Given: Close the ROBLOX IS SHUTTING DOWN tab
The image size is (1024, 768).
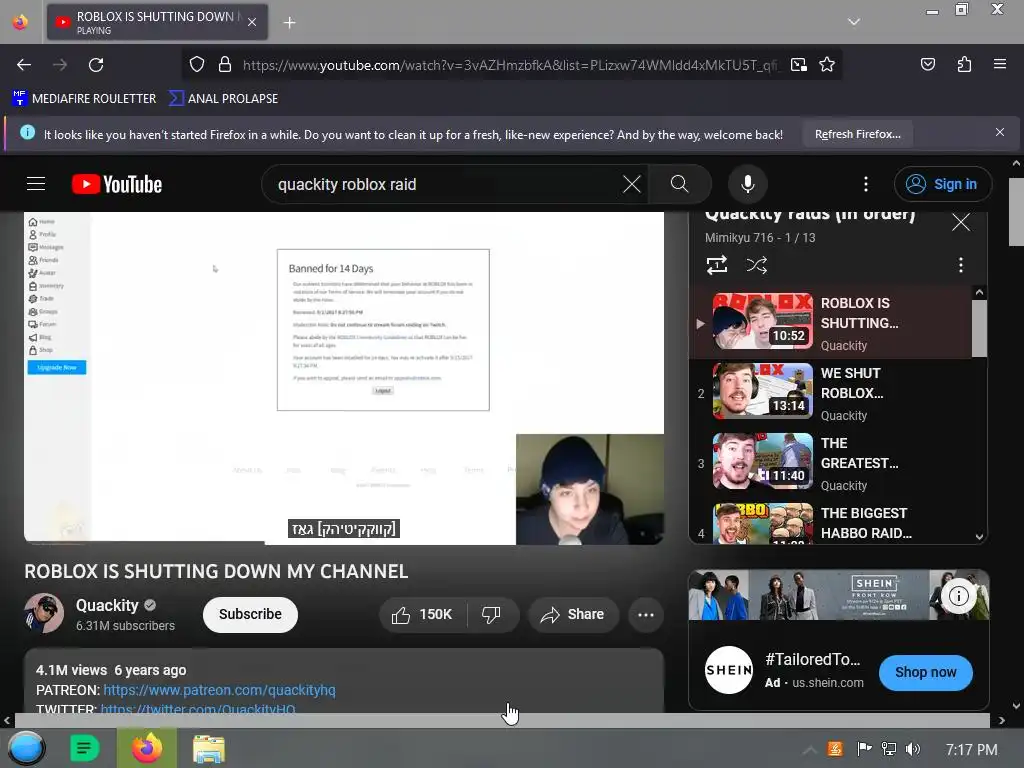Looking at the screenshot, I should pyautogui.click(x=252, y=22).
